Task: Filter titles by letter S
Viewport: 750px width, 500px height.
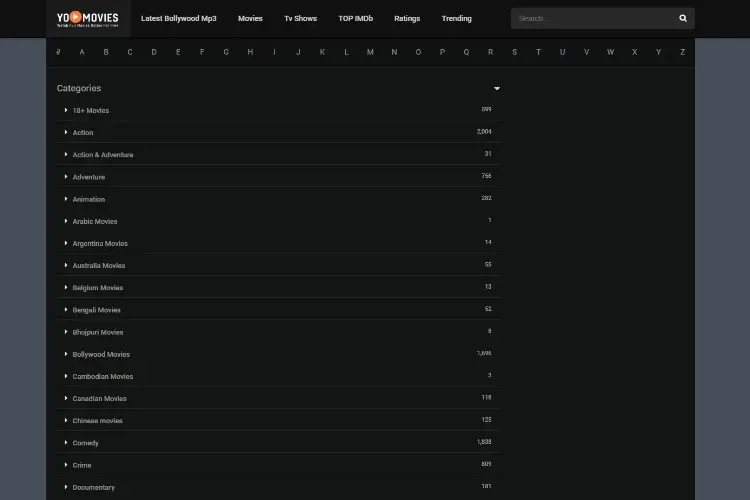Action: click(x=514, y=52)
